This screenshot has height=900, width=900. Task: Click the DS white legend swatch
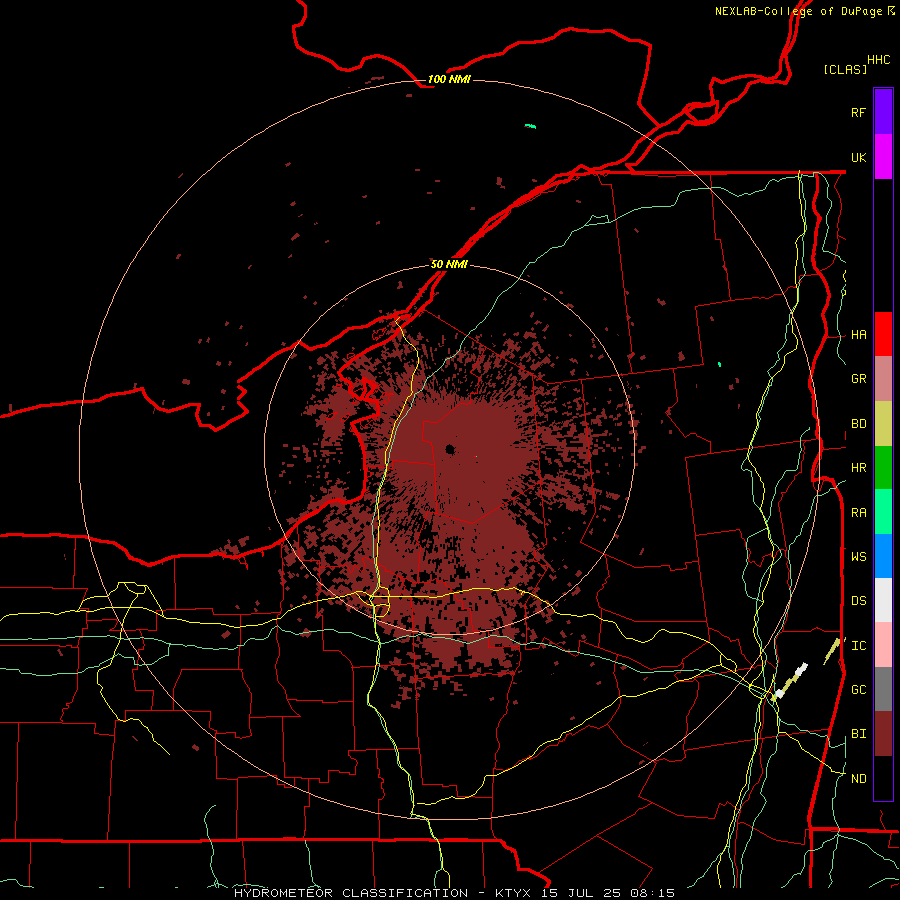[883, 600]
